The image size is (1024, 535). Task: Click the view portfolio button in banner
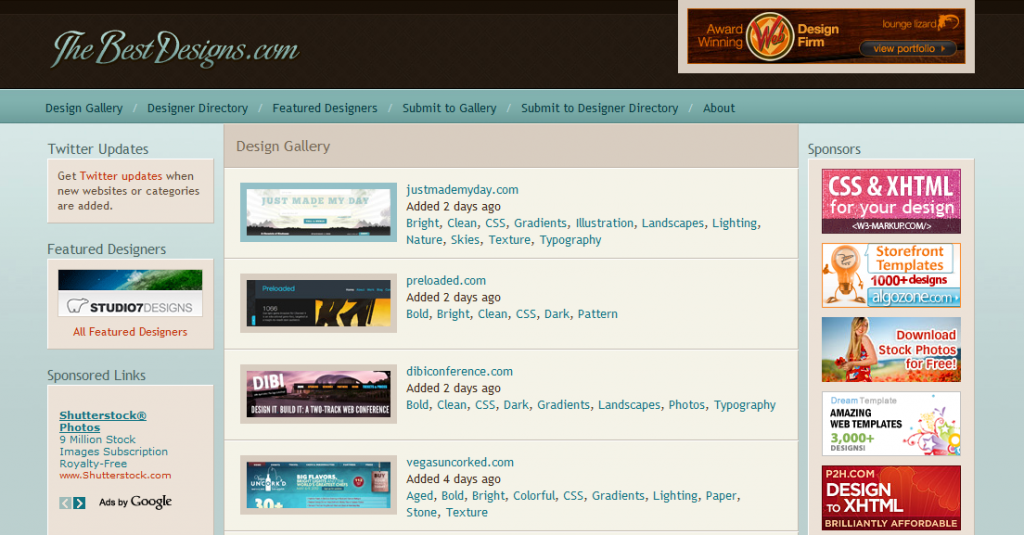coord(908,48)
